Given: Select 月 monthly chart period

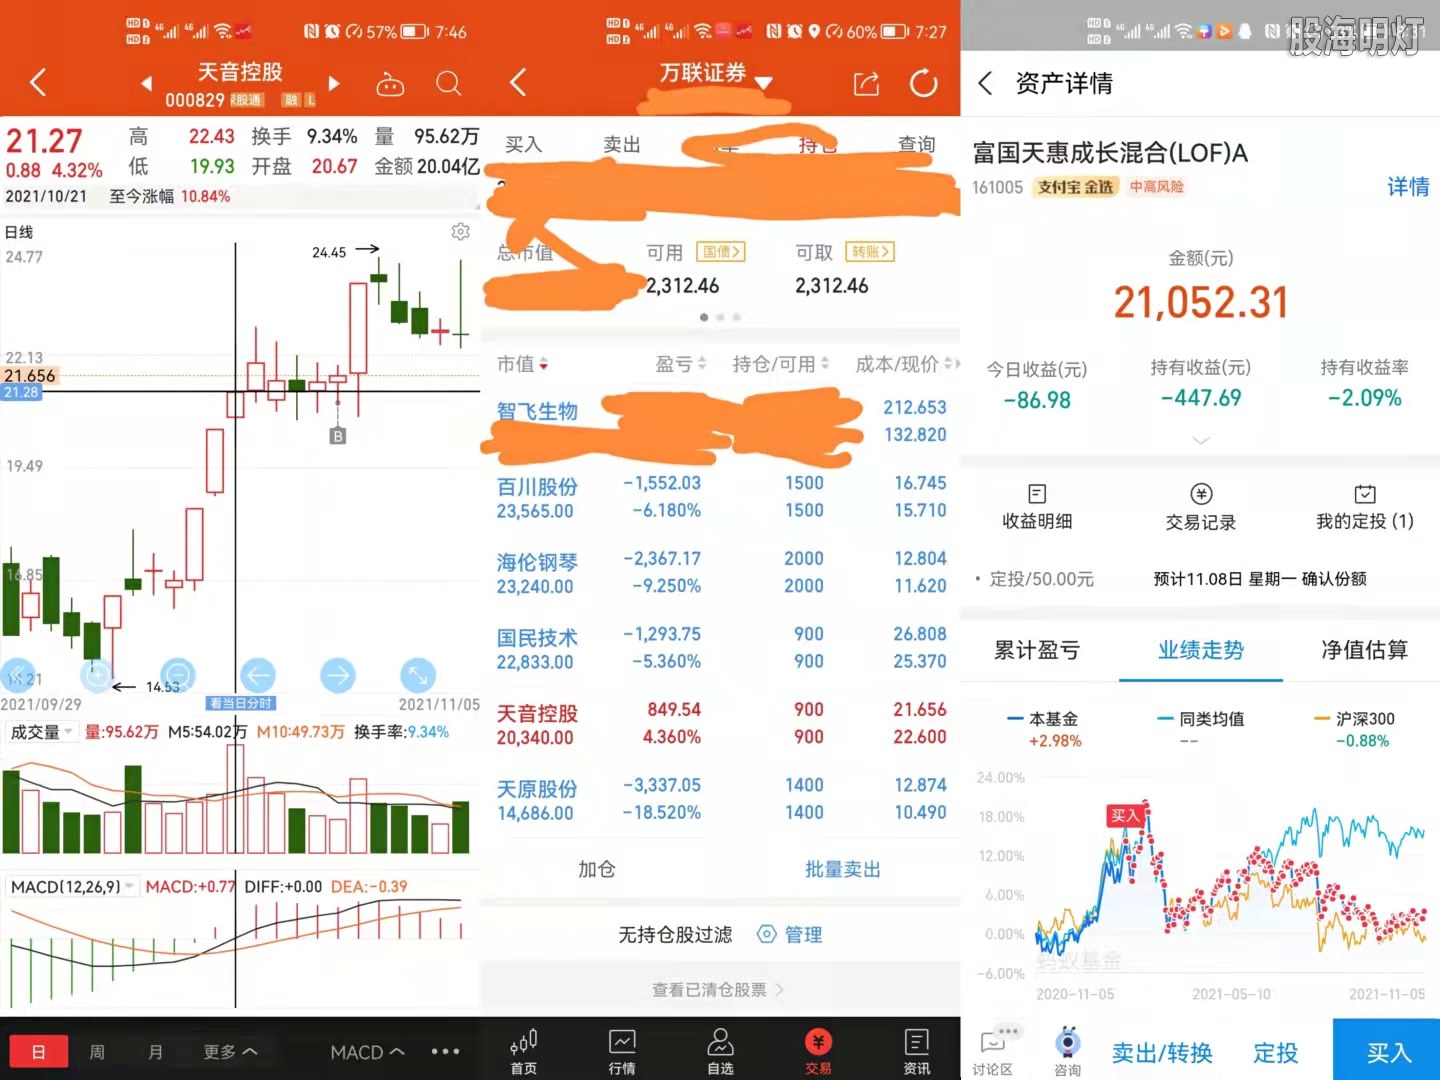Looking at the screenshot, I should [155, 1052].
